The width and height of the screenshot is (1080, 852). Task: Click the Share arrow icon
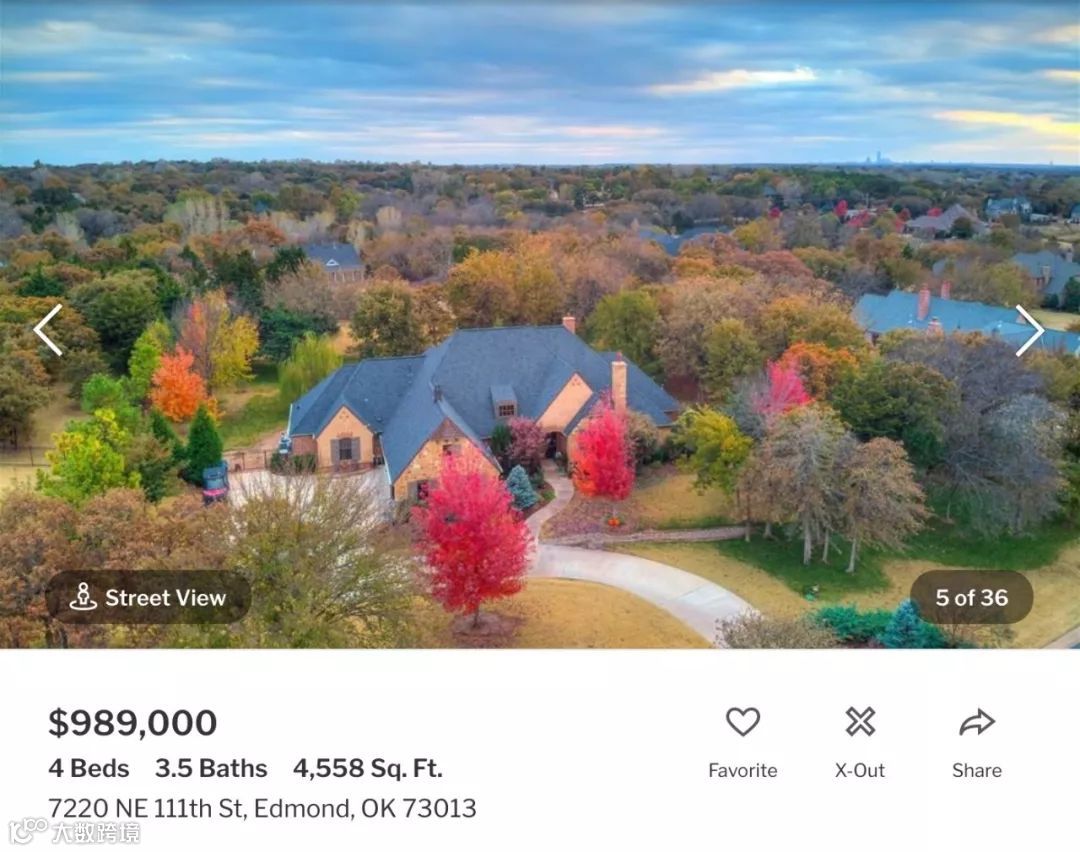[x=977, y=722]
